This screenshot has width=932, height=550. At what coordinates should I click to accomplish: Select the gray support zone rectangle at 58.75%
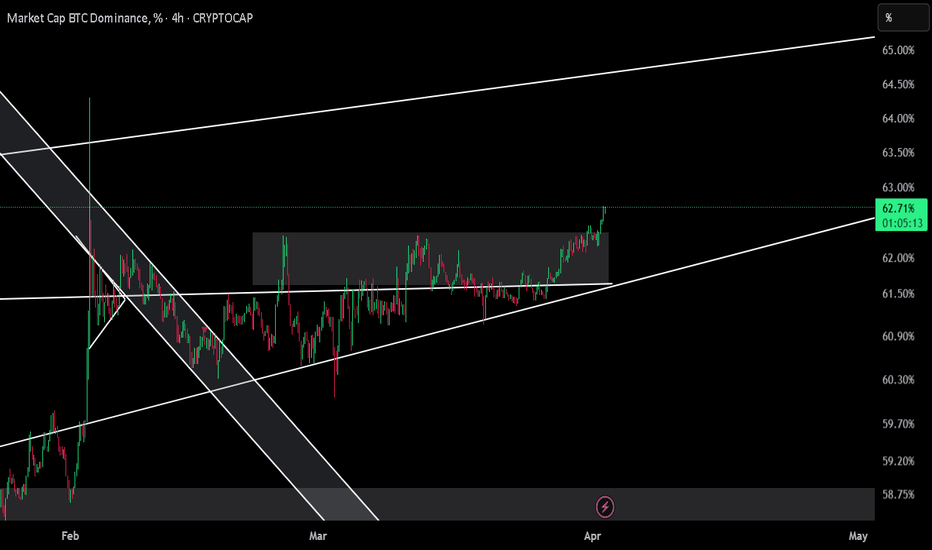click(x=437, y=504)
